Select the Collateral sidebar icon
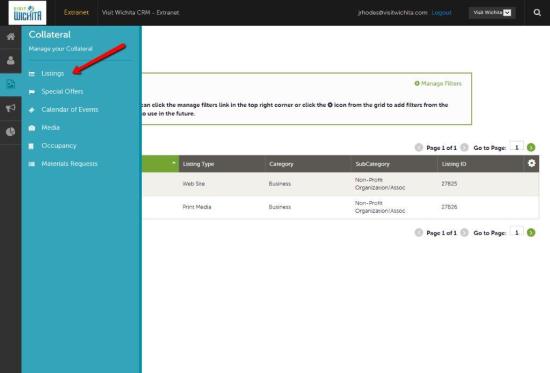The image size is (550, 373). [x=11, y=84]
